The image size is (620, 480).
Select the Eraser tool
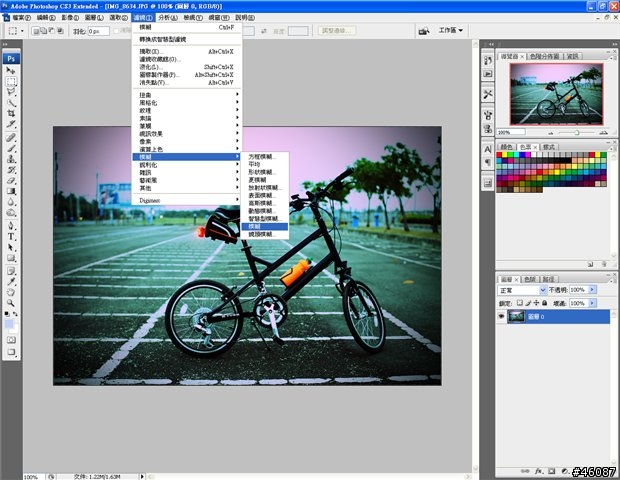coord(11,180)
